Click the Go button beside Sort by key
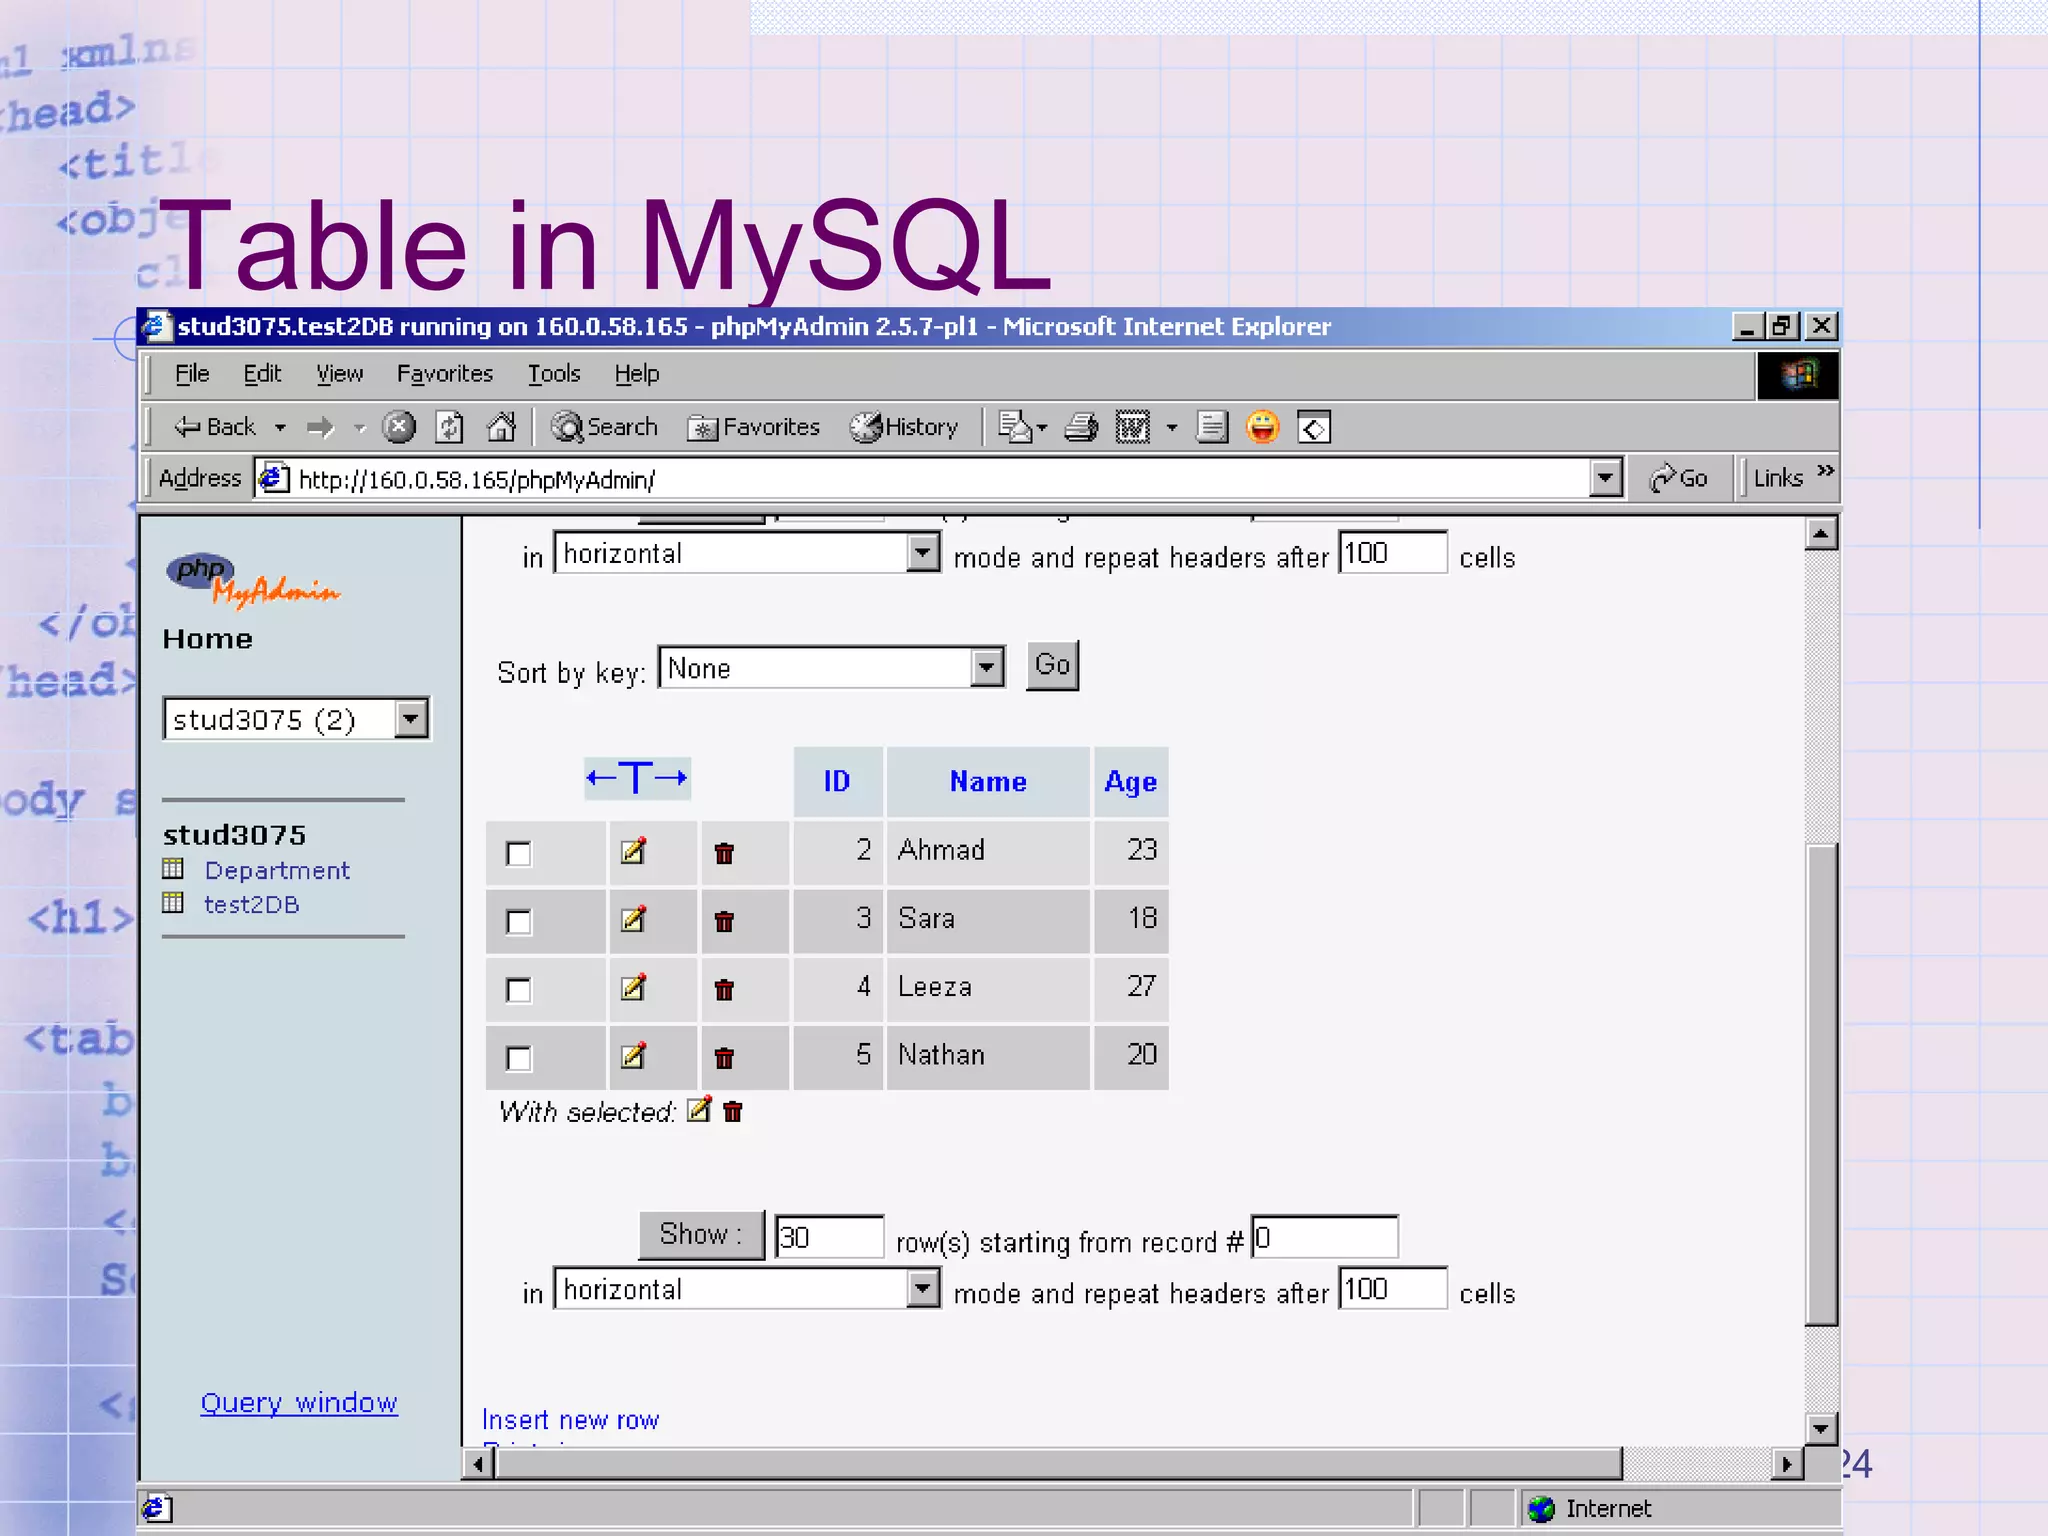2048x1536 pixels. (x=1053, y=666)
